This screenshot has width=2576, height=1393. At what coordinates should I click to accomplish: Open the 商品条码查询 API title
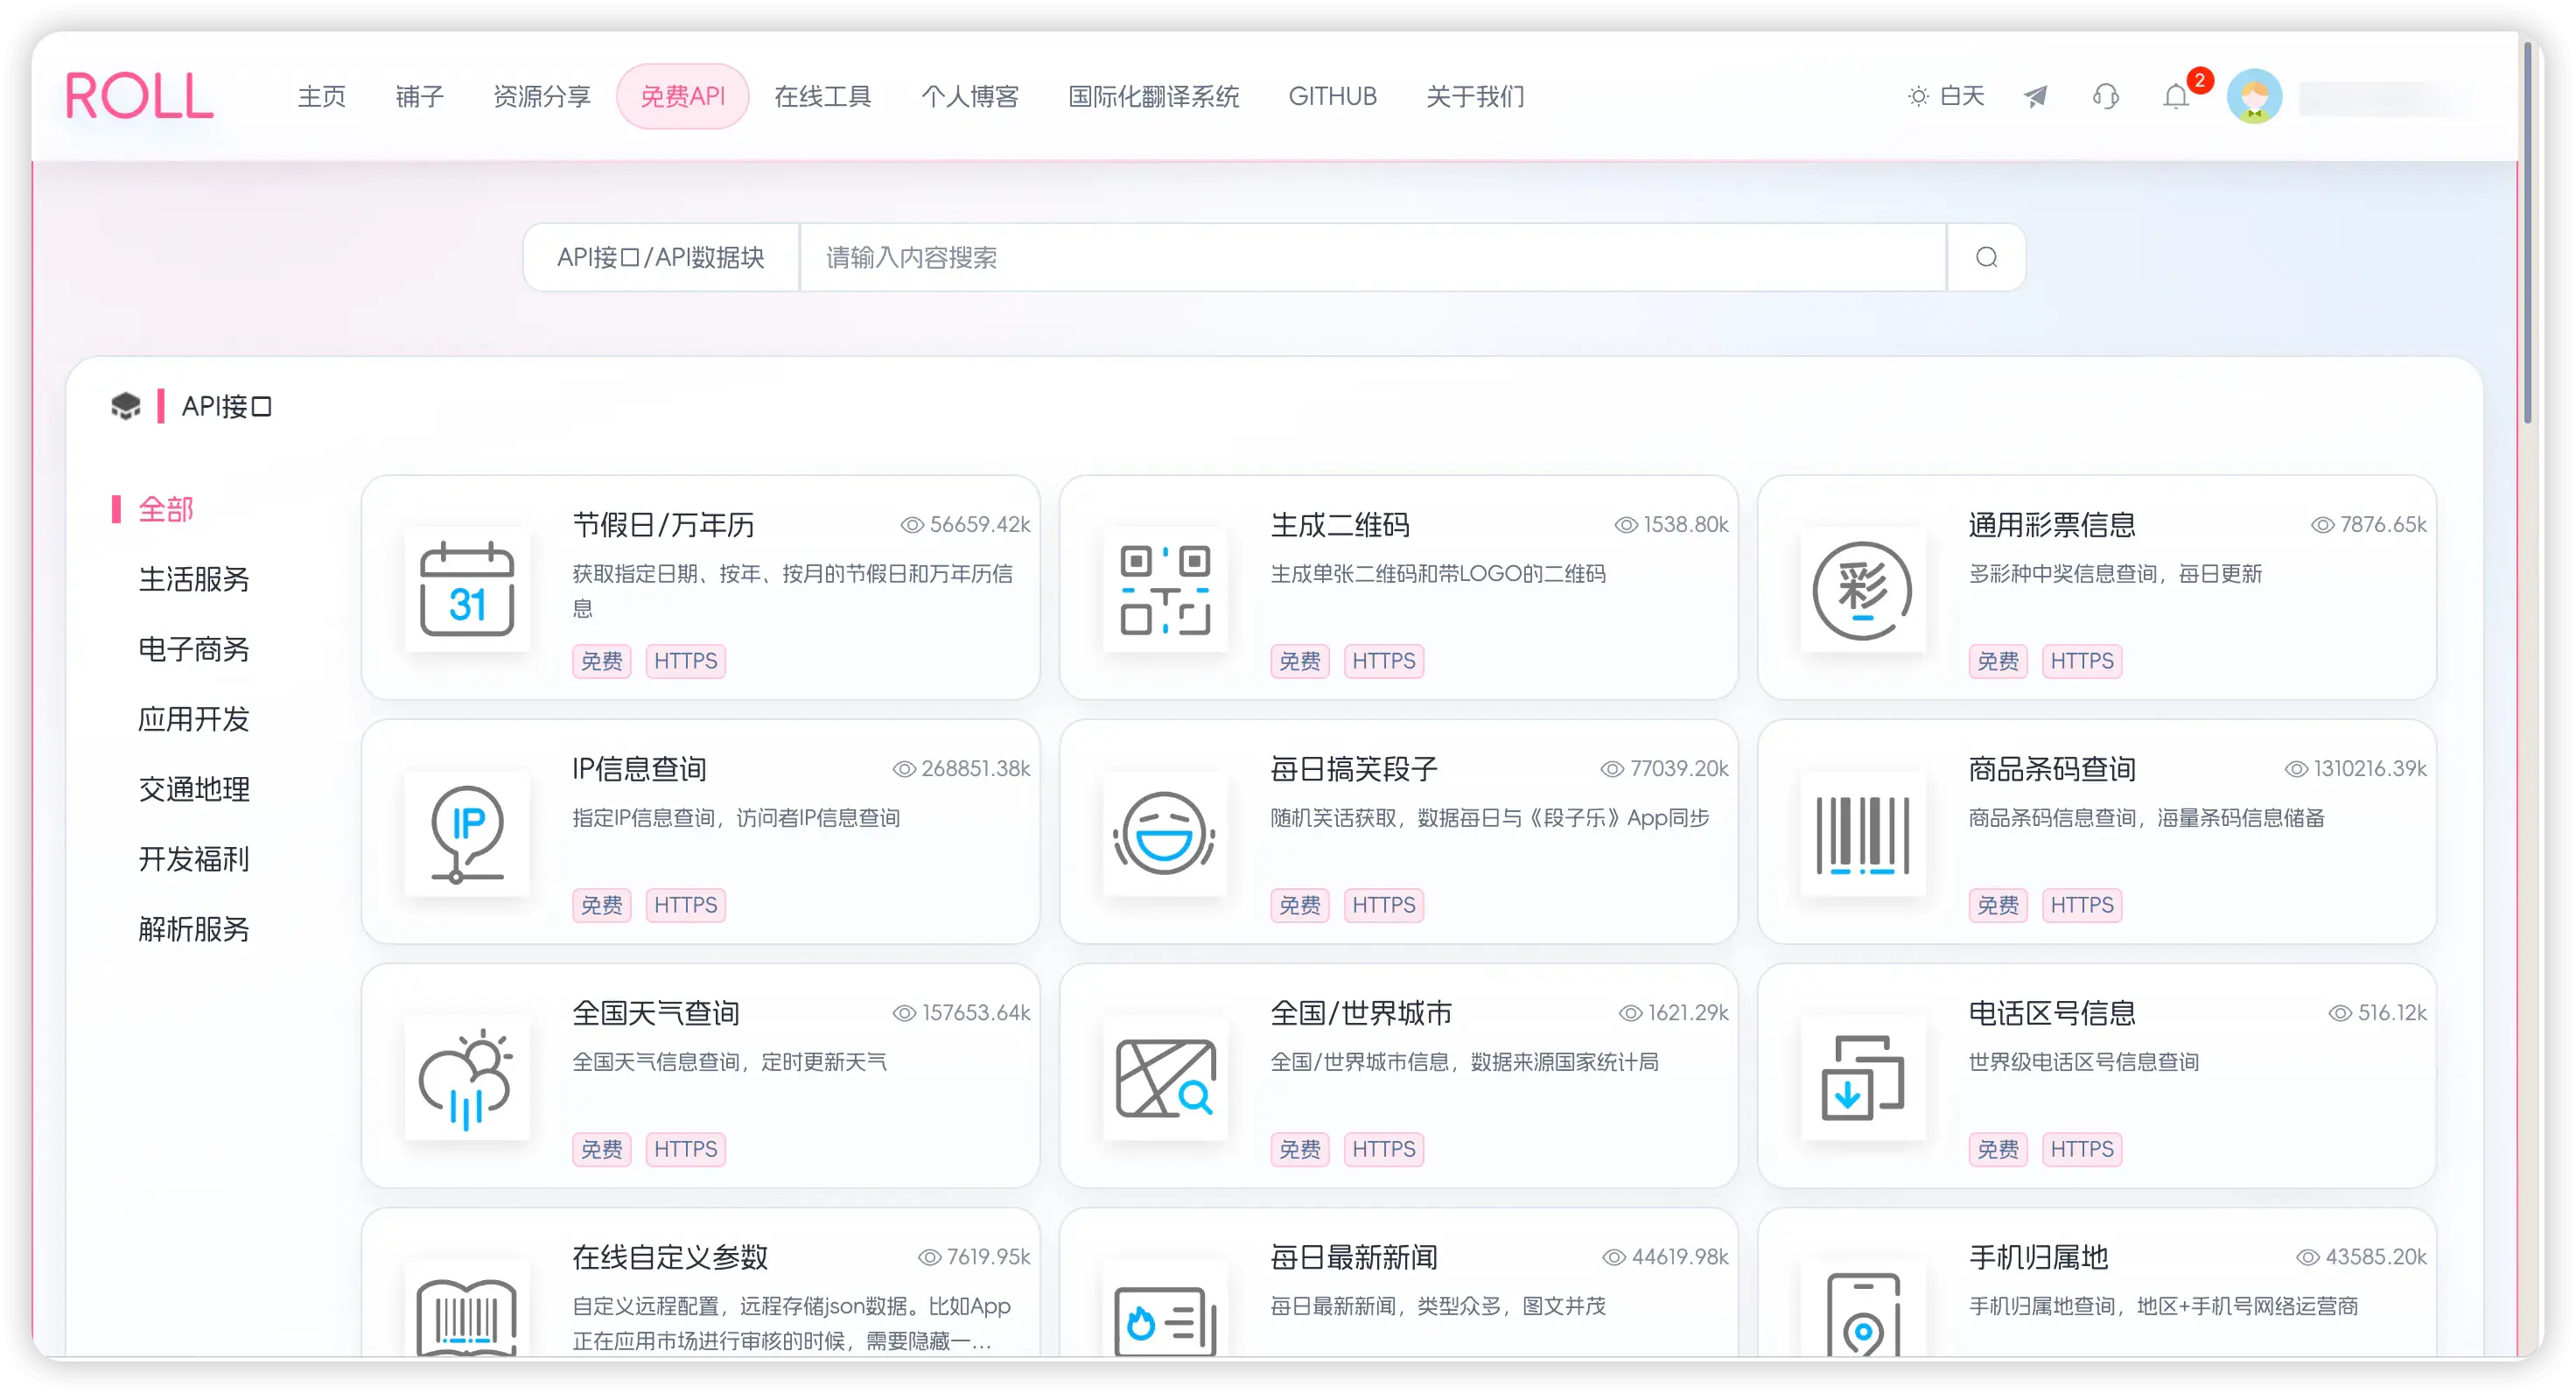click(x=2052, y=768)
